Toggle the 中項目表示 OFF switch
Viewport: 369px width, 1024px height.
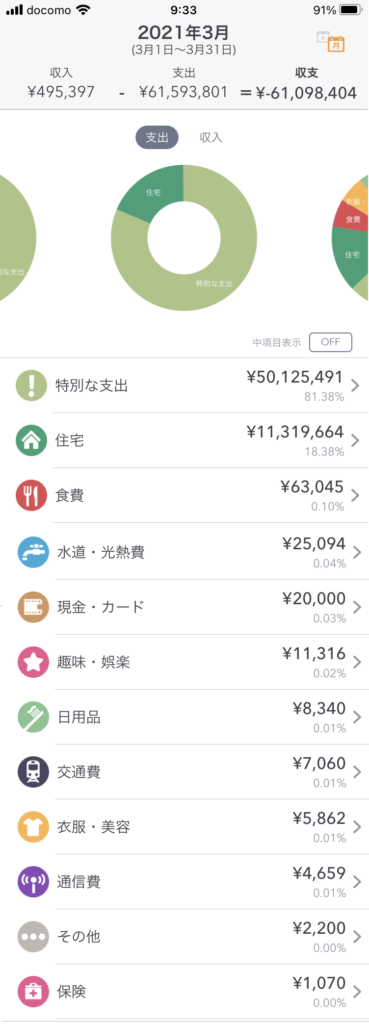click(330, 342)
